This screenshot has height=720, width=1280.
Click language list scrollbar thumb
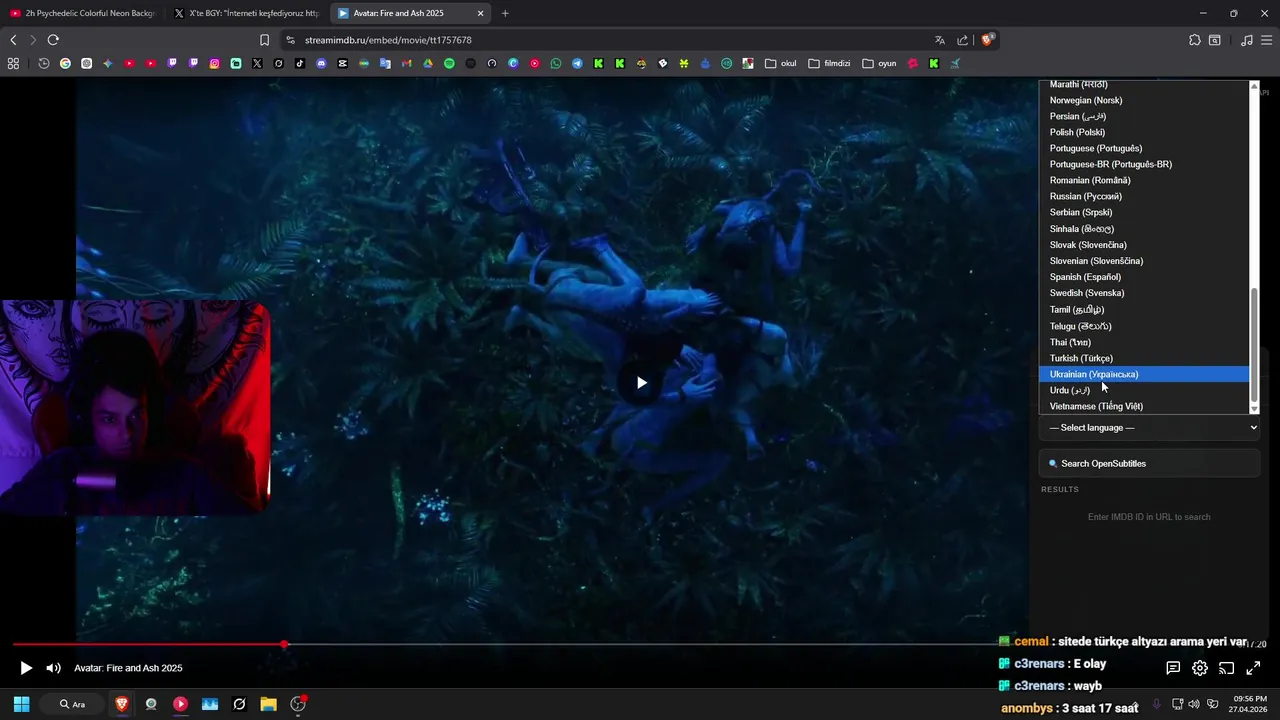click(1254, 347)
